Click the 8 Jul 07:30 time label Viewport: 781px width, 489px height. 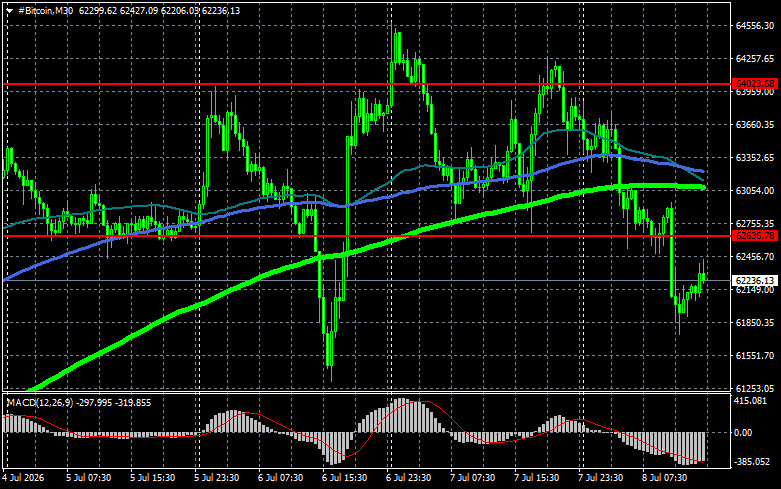(x=664, y=478)
